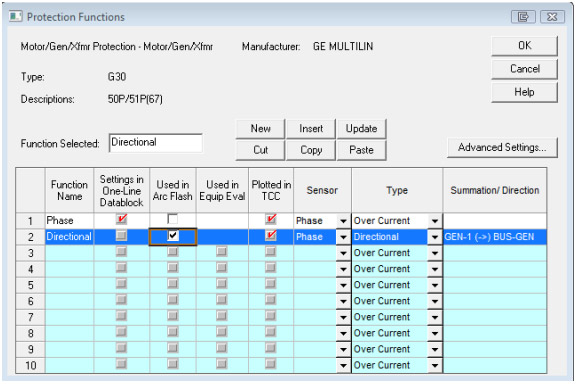Click the Plotted in TCC column header
Screen dimensions: 579x384
271,190
